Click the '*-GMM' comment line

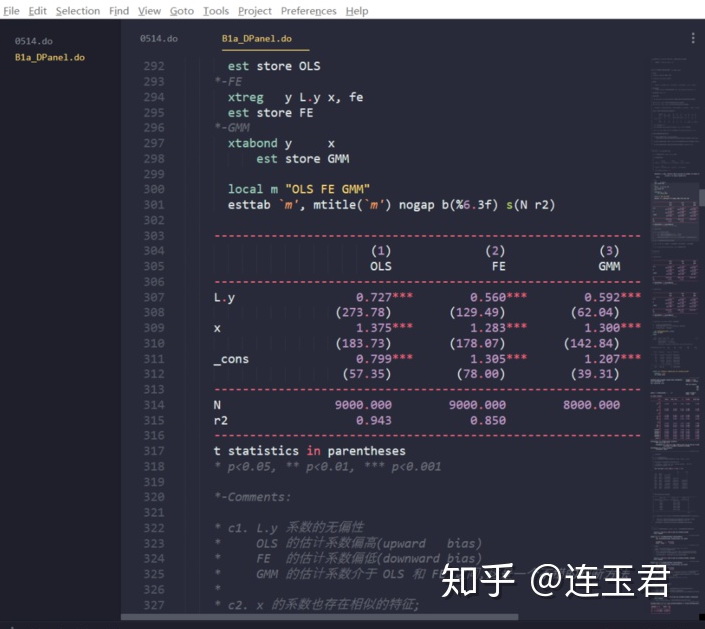[x=232, y=128]
